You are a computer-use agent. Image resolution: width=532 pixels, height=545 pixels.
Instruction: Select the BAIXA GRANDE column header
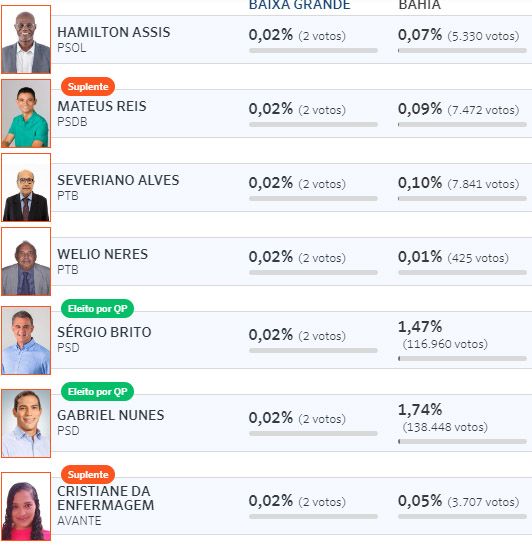pyautogui.click(x=300, y=5)
